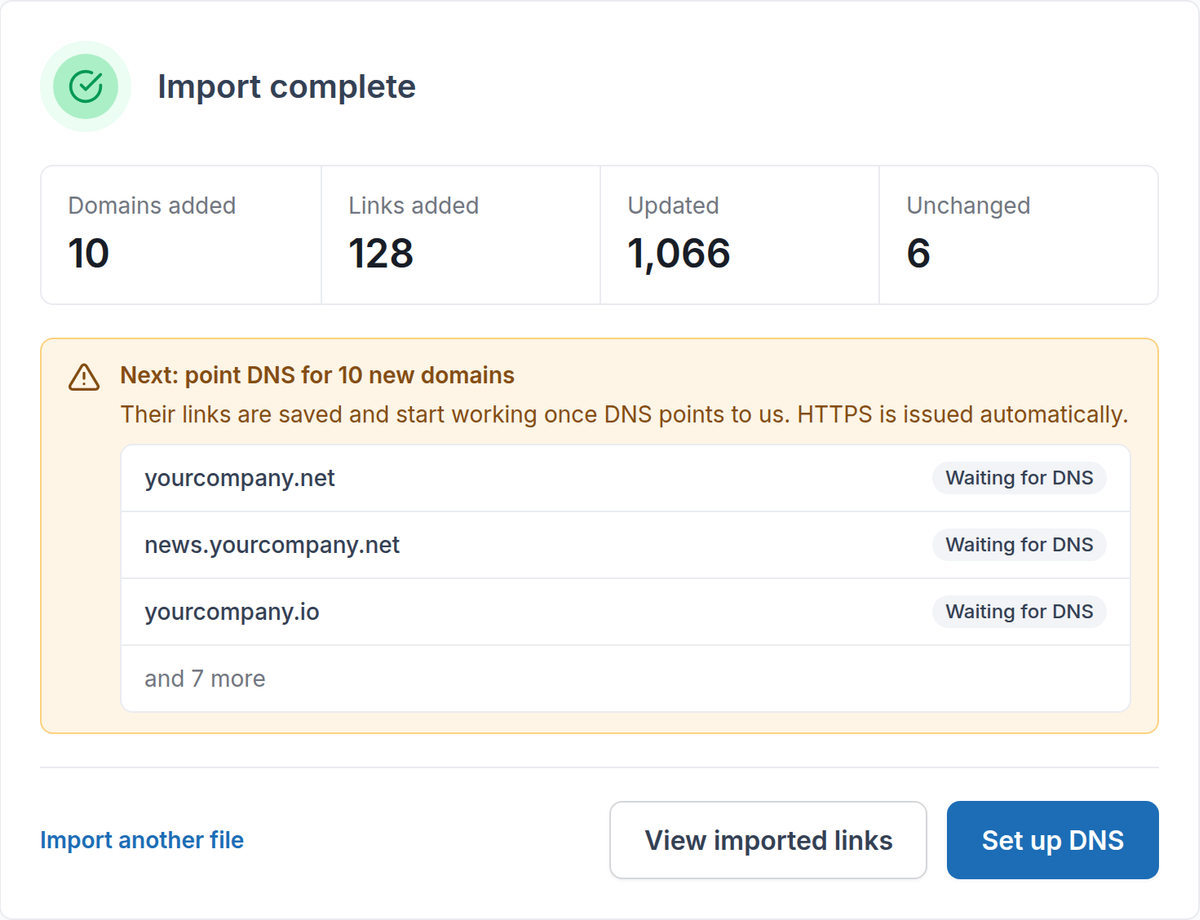Viewport: 1200px width, 920px height.
Task: Click Waiting for DNS badge for news.yourcompany.net
Action: (1019, 545)
